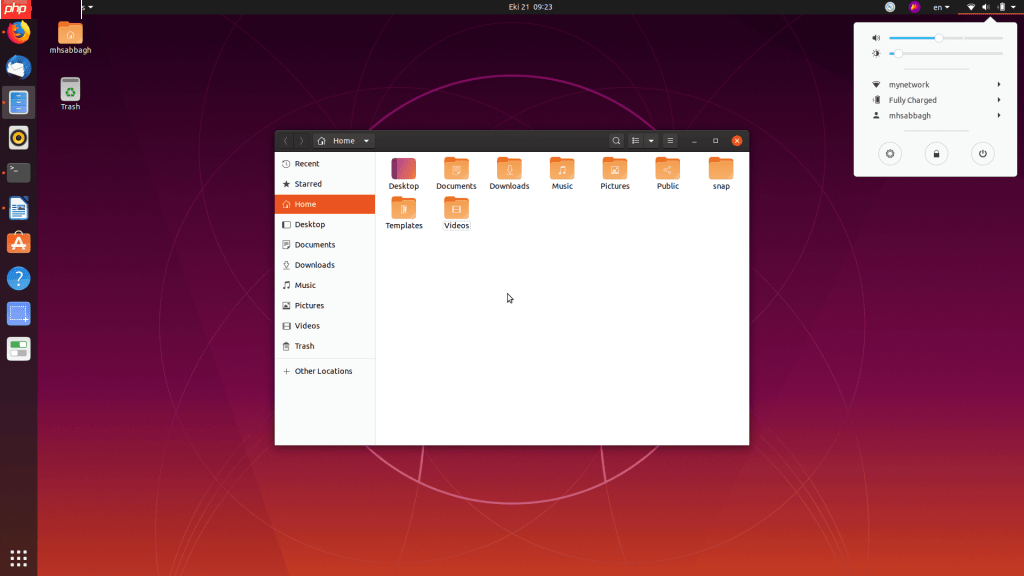Expand the view options dropdown in Files toolbar
Image resolution: width=1024 pixels, height=576 pixels.
click(x=652, y=140)
